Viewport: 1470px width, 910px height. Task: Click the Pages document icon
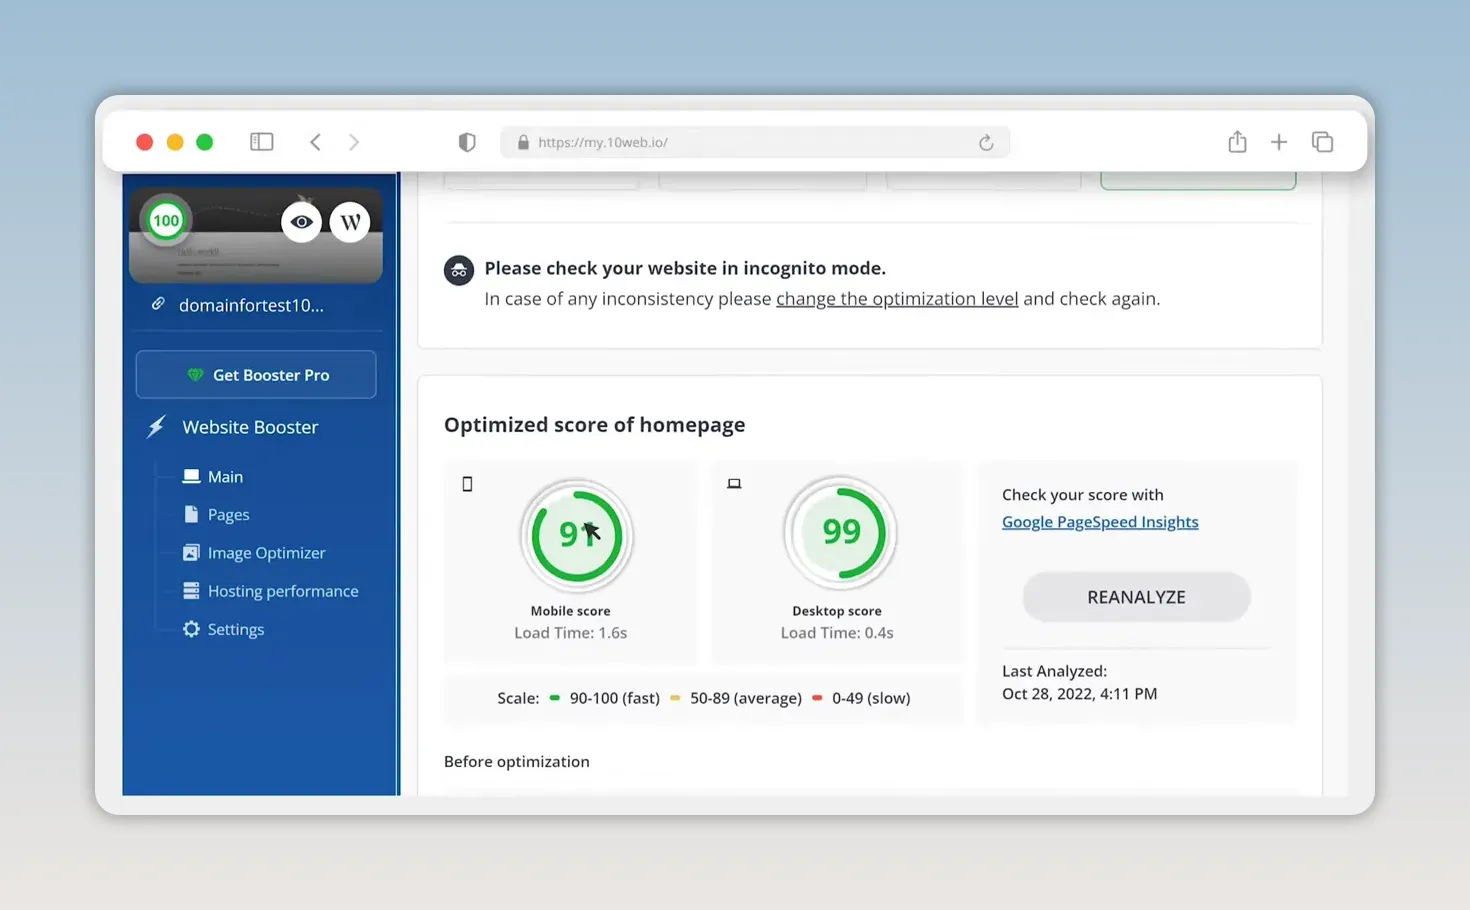pos(191,514)
